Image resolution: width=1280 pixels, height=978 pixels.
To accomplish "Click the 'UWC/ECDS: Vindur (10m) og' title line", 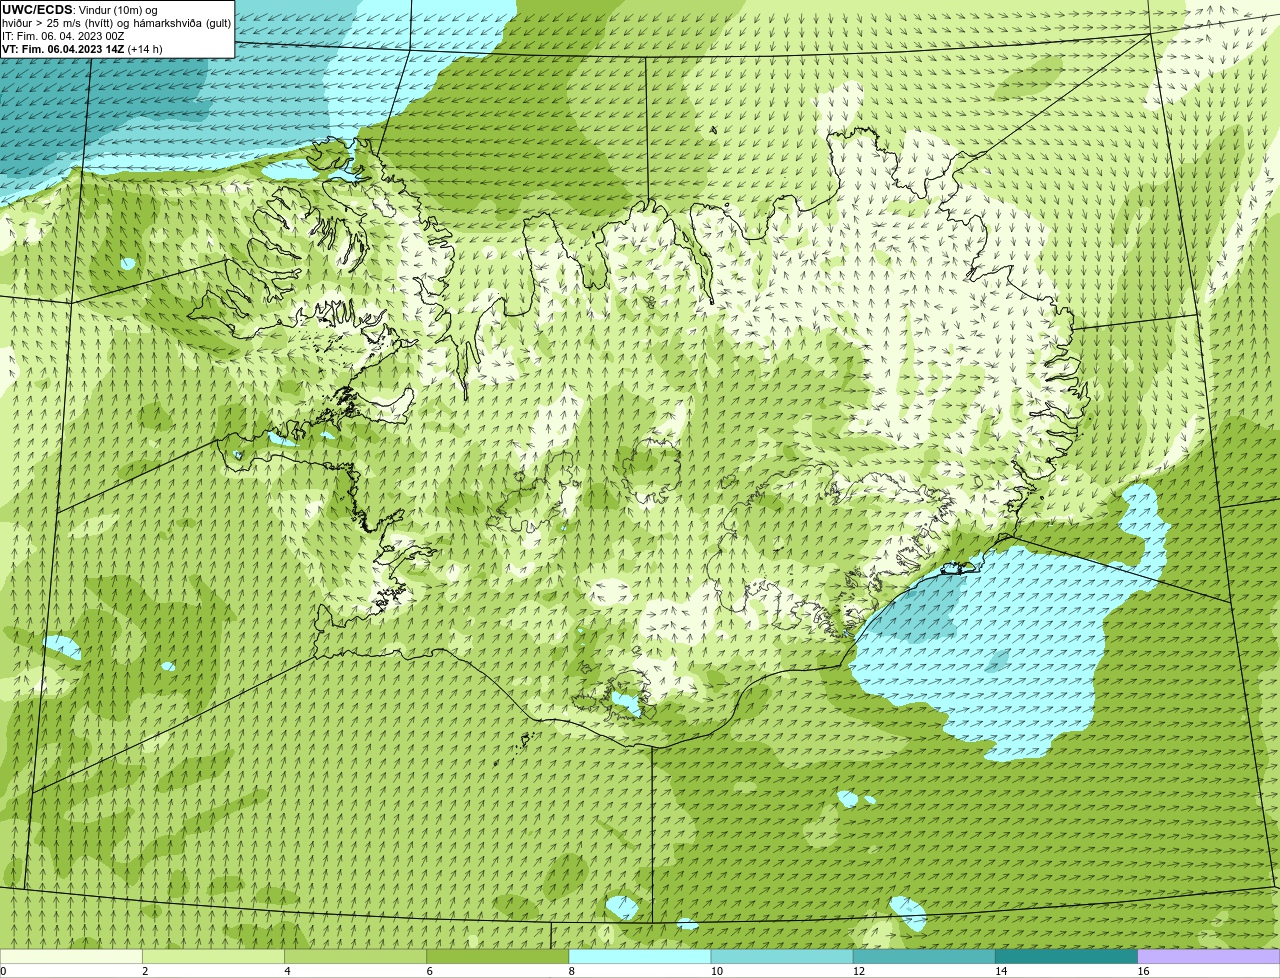I will coord(80,10).
